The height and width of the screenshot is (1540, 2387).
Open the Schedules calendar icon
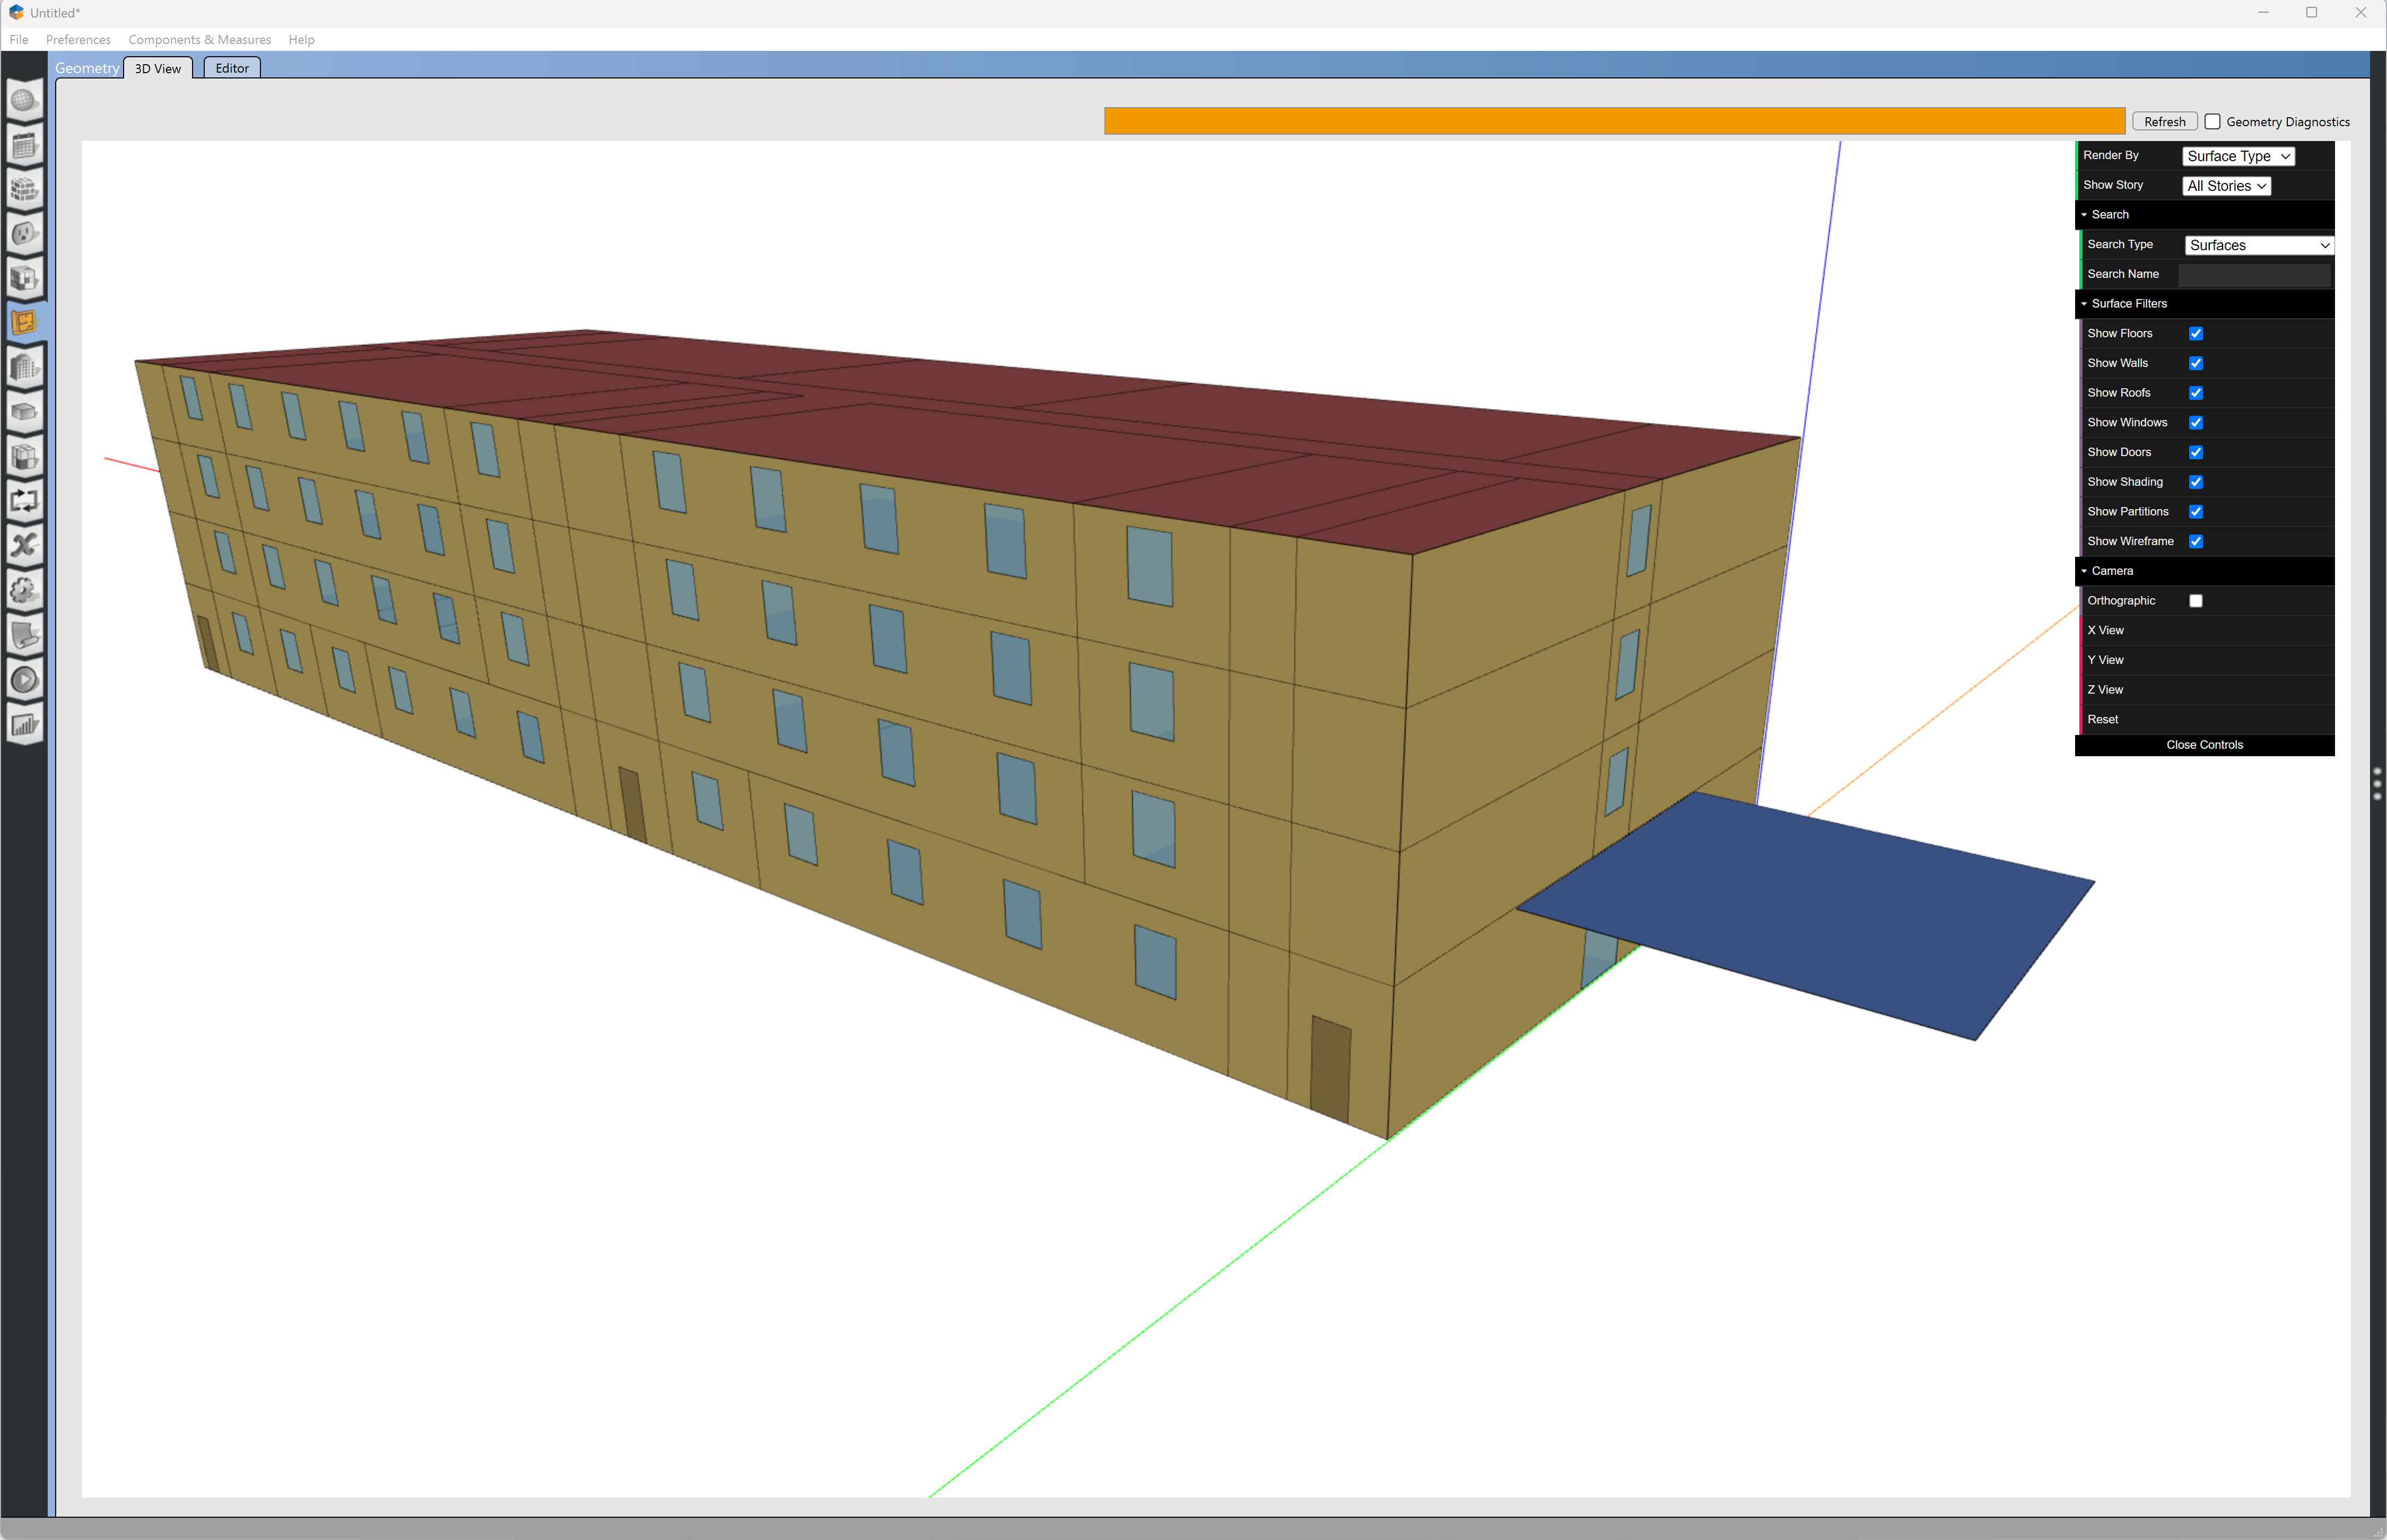[x=24, y=145]
